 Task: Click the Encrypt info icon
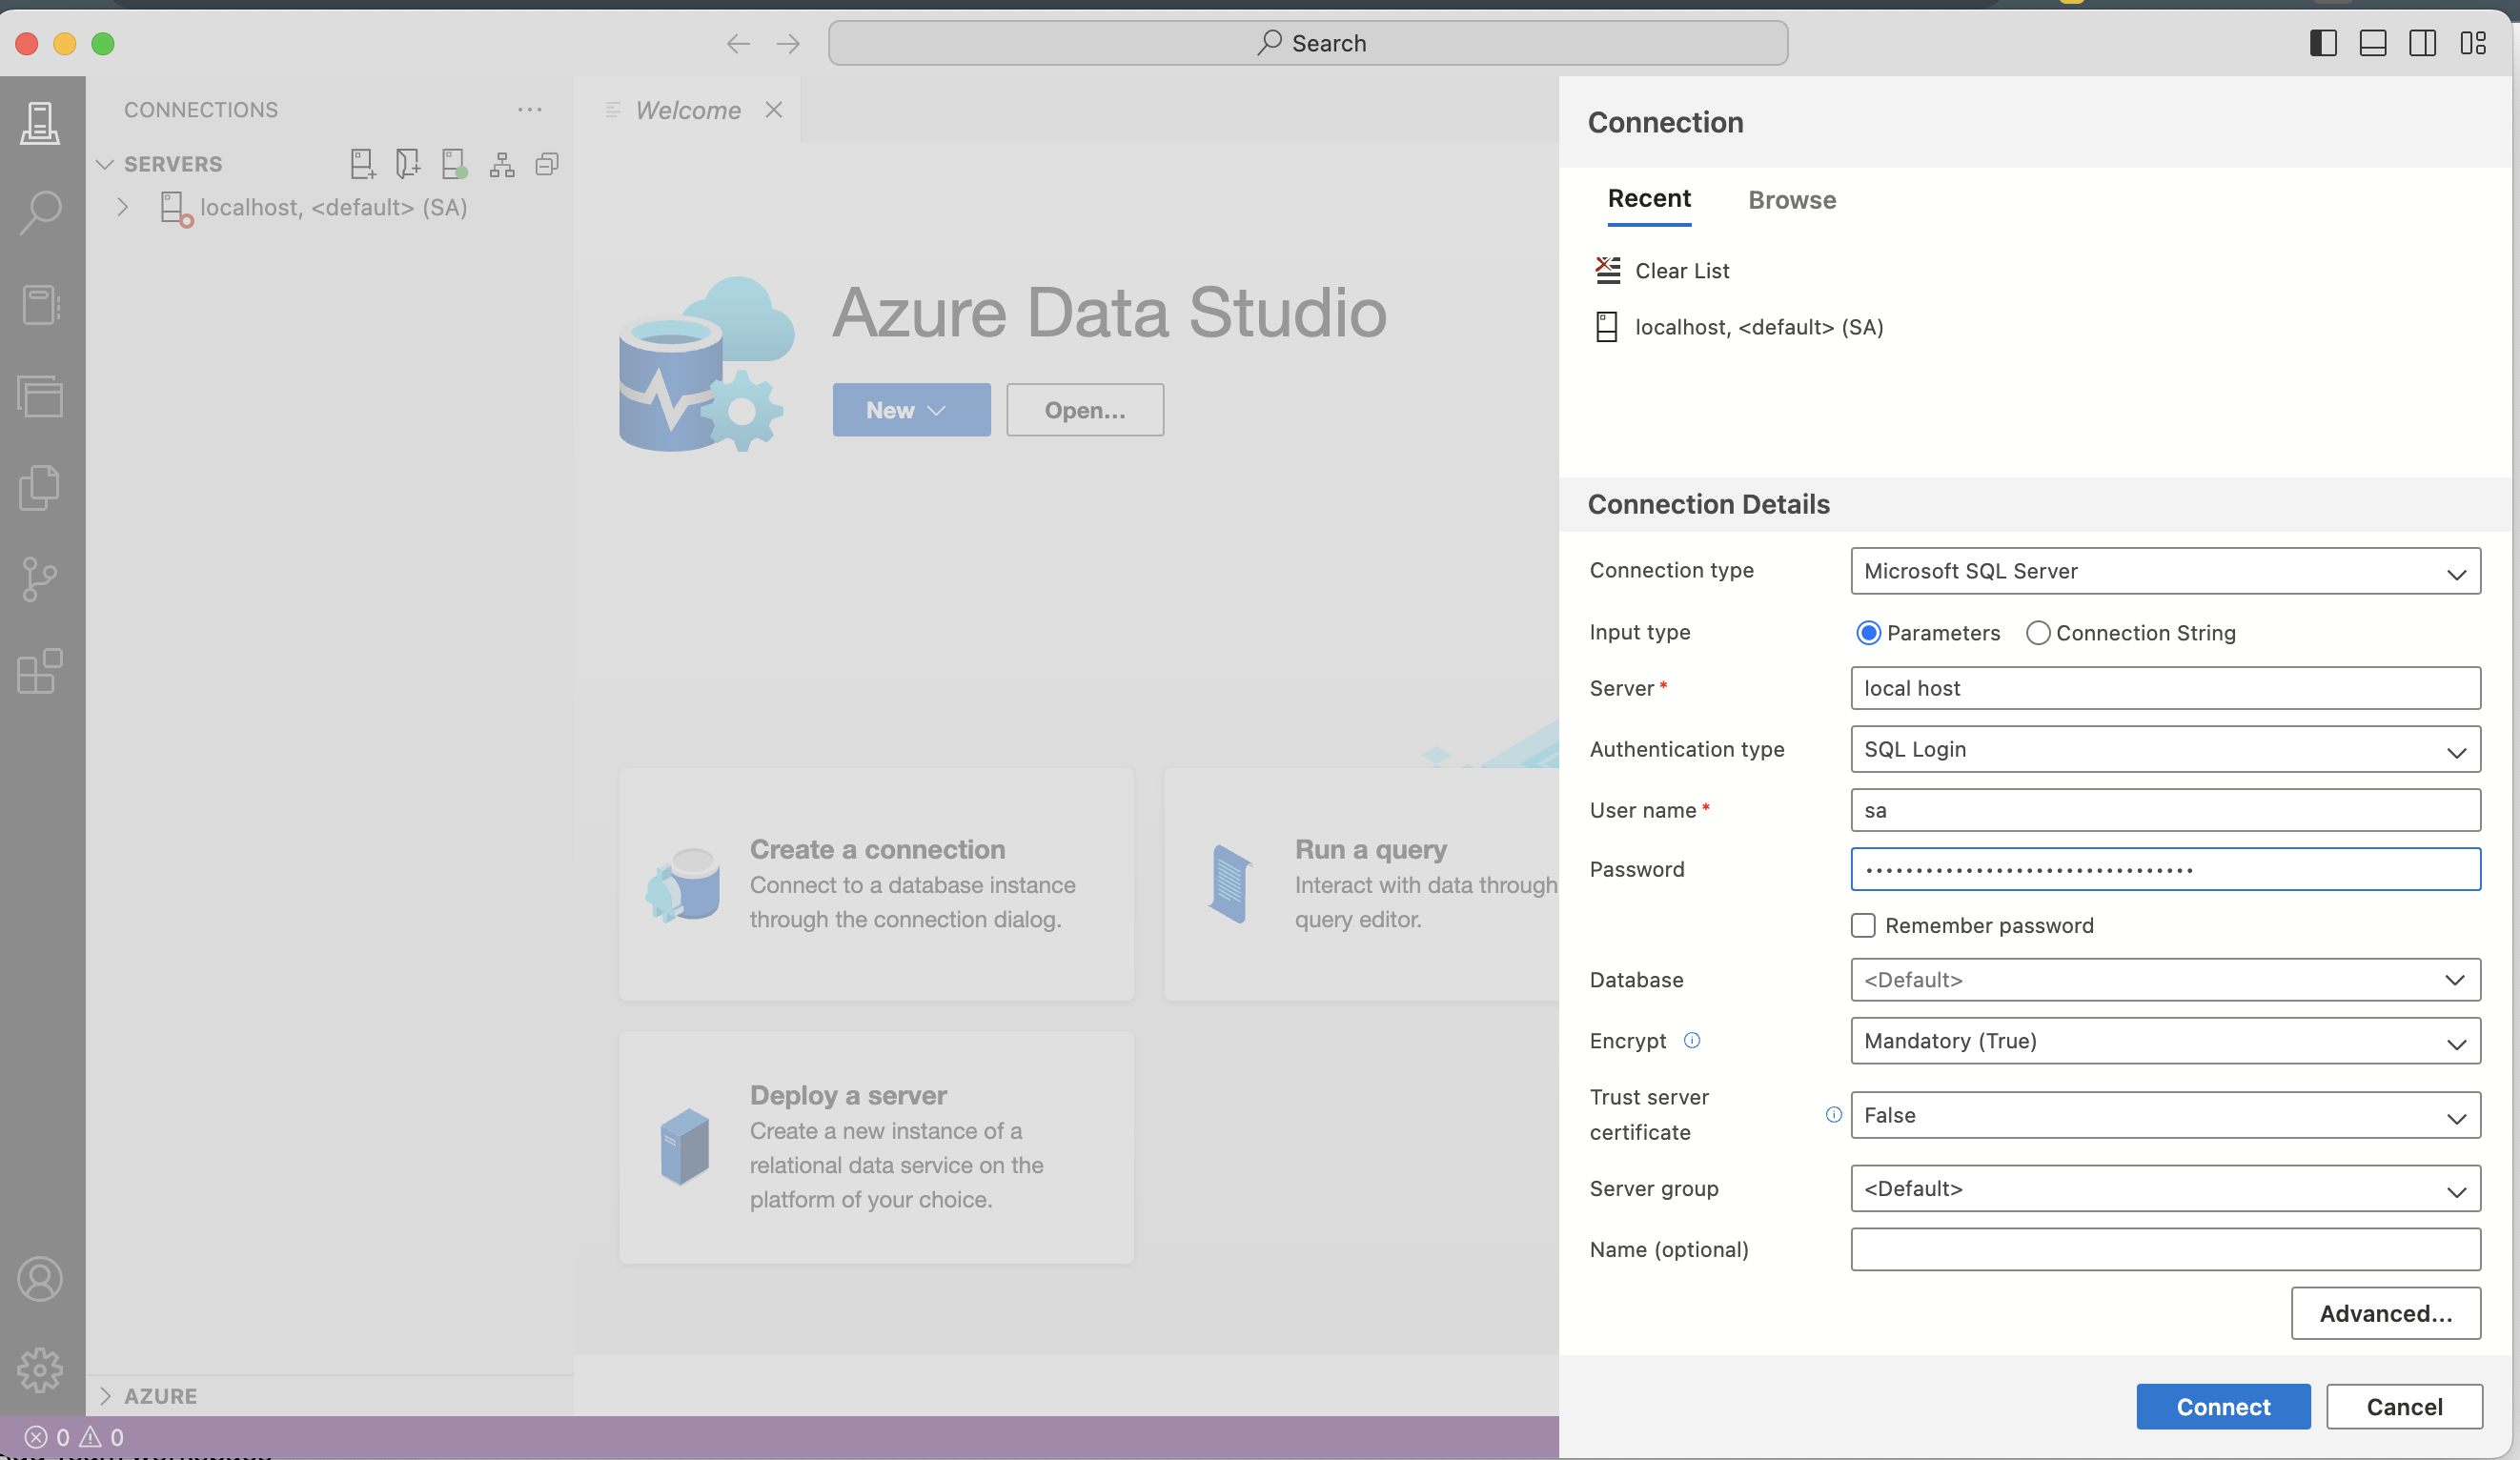pos(1692,1040)
